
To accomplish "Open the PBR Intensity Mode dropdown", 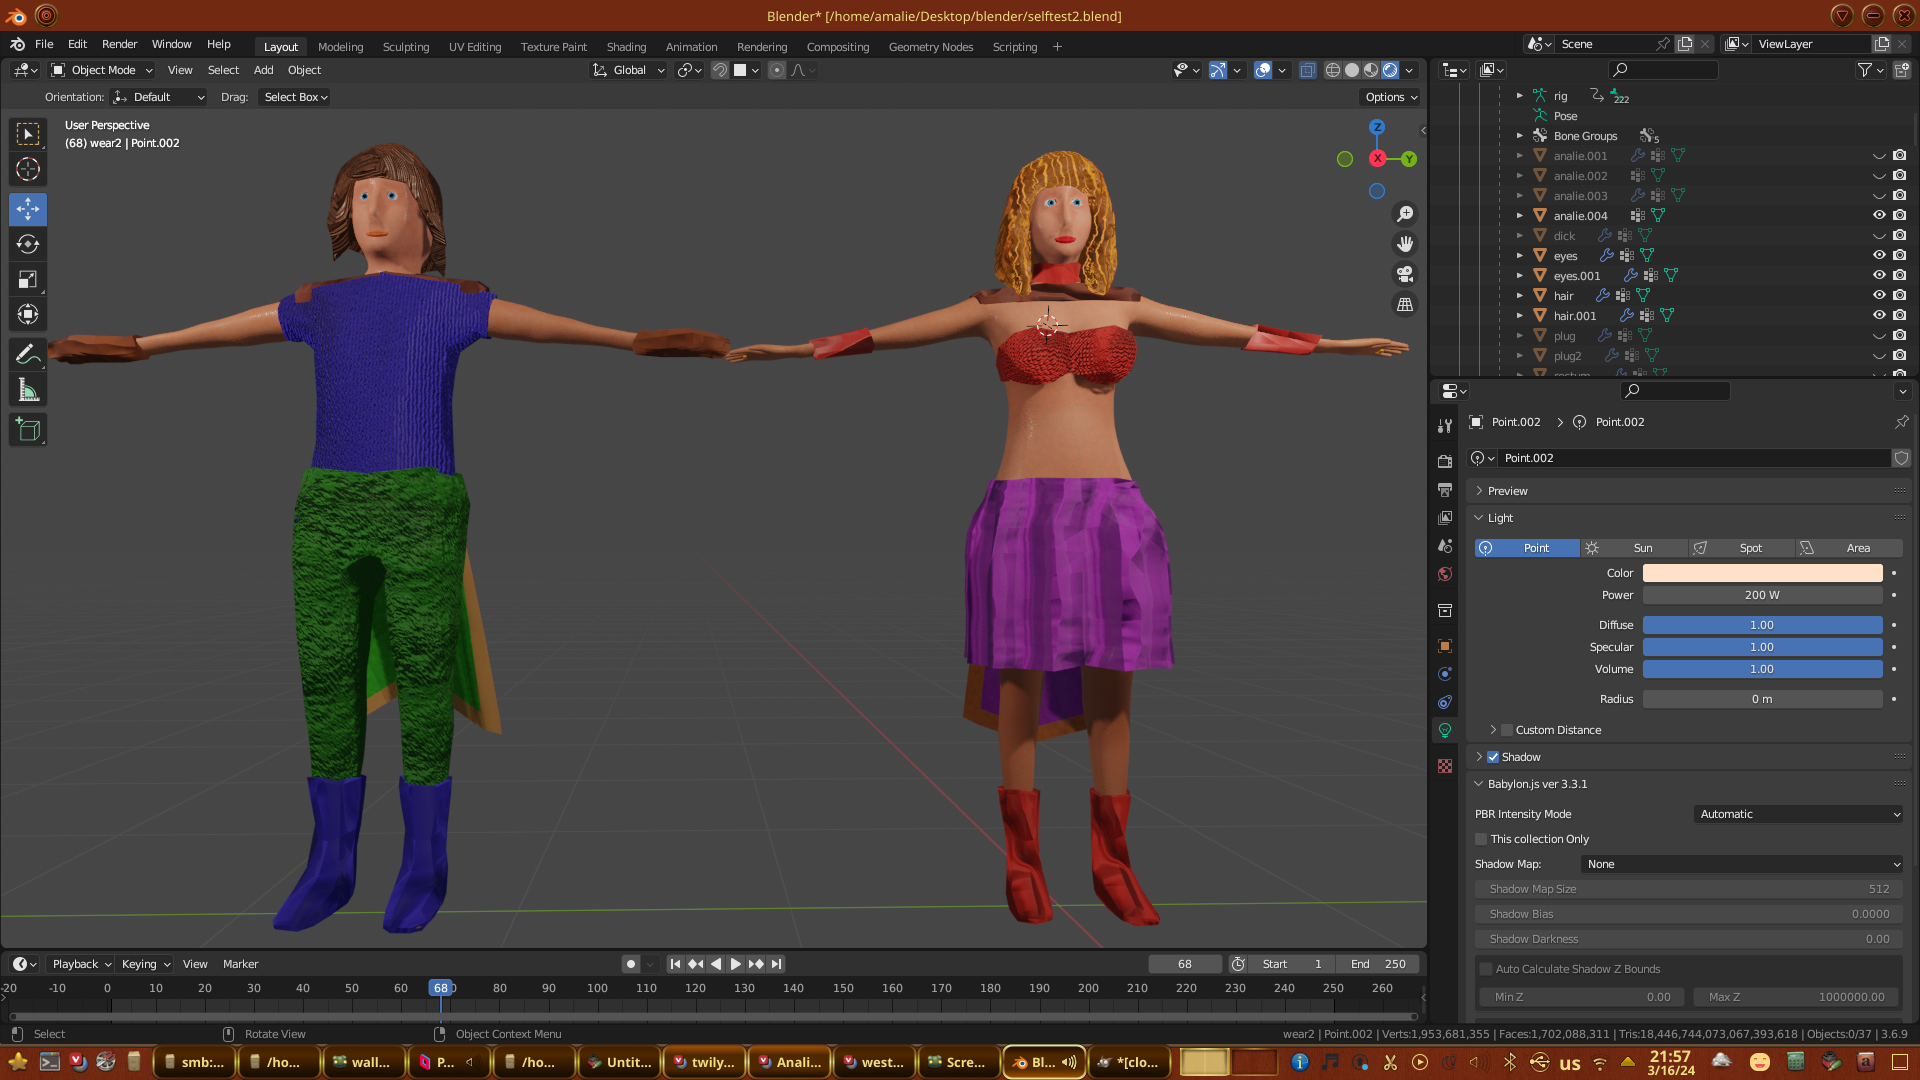I will (1797, 814).
